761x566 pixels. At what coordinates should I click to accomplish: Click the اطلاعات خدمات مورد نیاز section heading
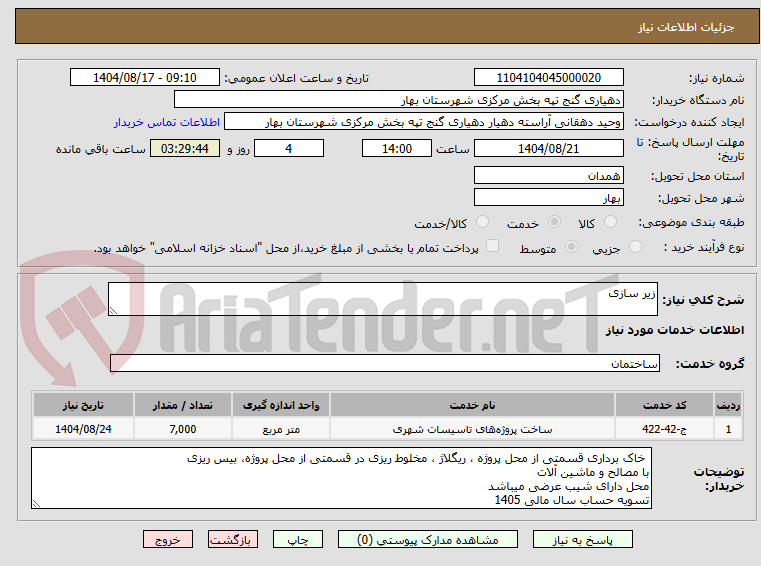point(675,330)
